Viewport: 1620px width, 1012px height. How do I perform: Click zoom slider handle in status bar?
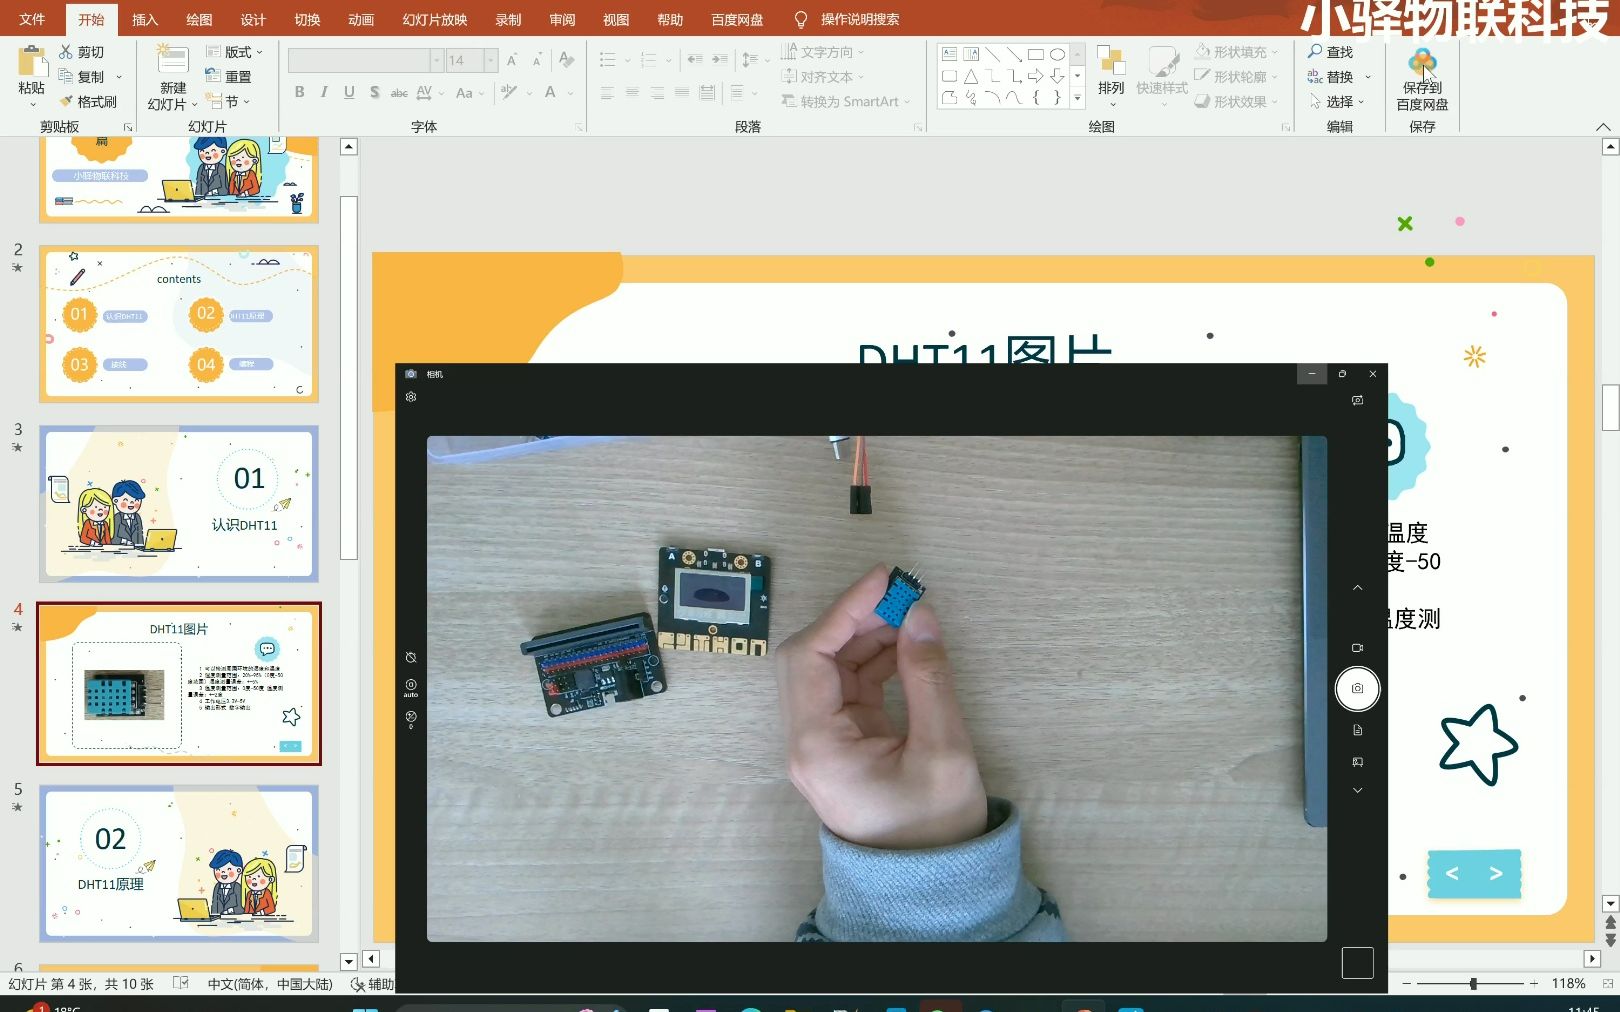click(1473, 984)
